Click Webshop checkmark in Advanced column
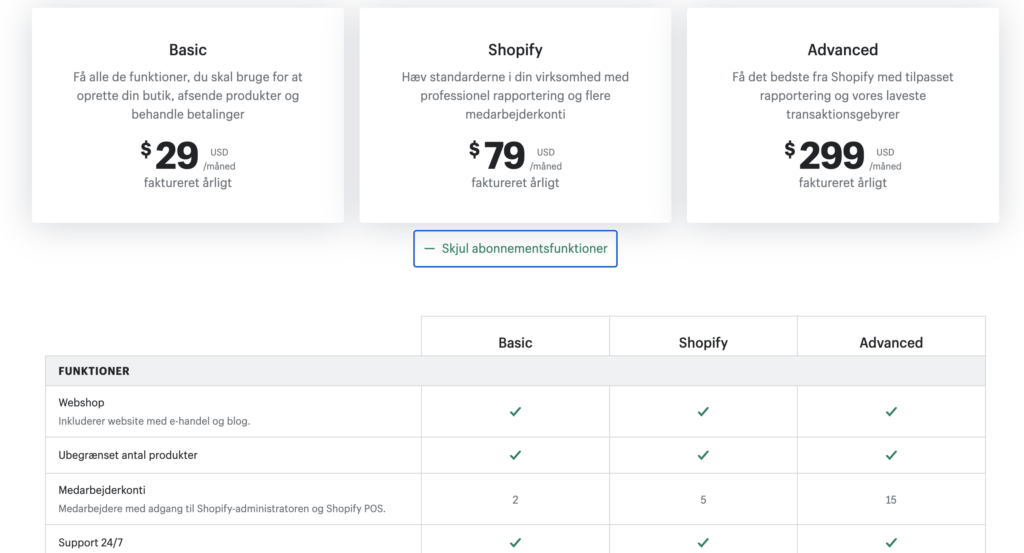1024x553 pixels. click(x=891, y=411)
